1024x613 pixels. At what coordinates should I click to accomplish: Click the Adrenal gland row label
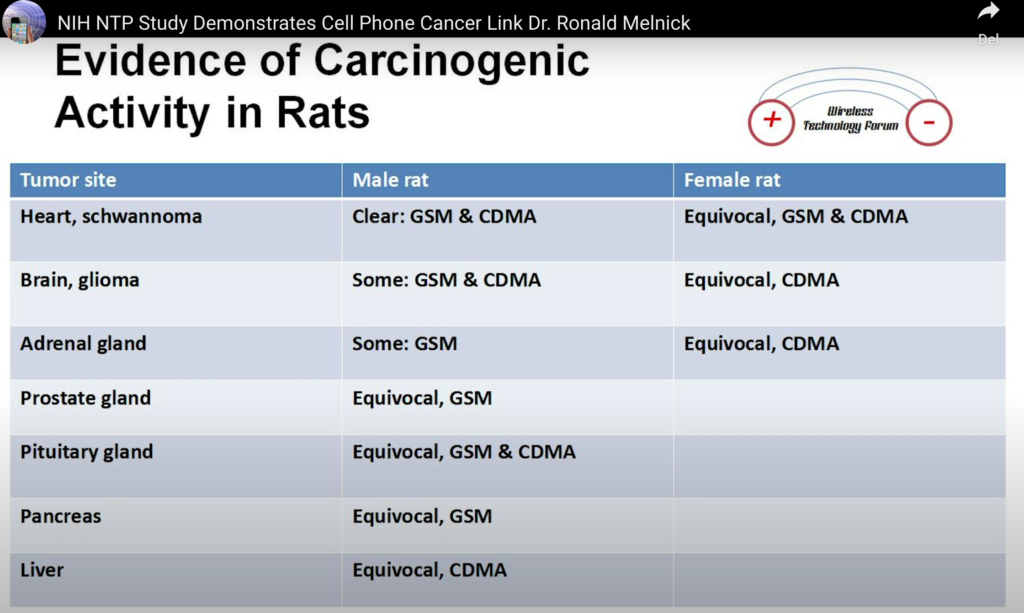[83, 344]
